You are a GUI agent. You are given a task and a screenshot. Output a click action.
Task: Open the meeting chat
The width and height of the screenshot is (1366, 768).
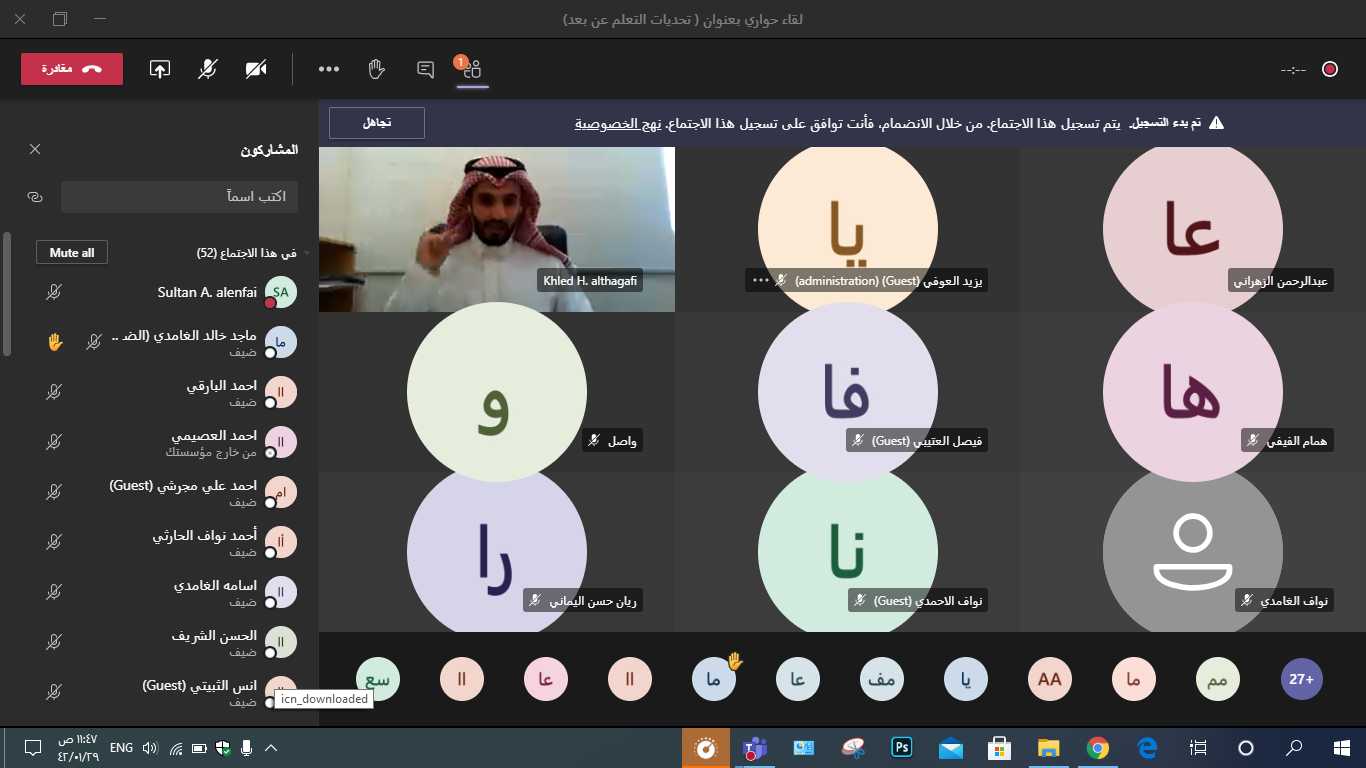425,69
